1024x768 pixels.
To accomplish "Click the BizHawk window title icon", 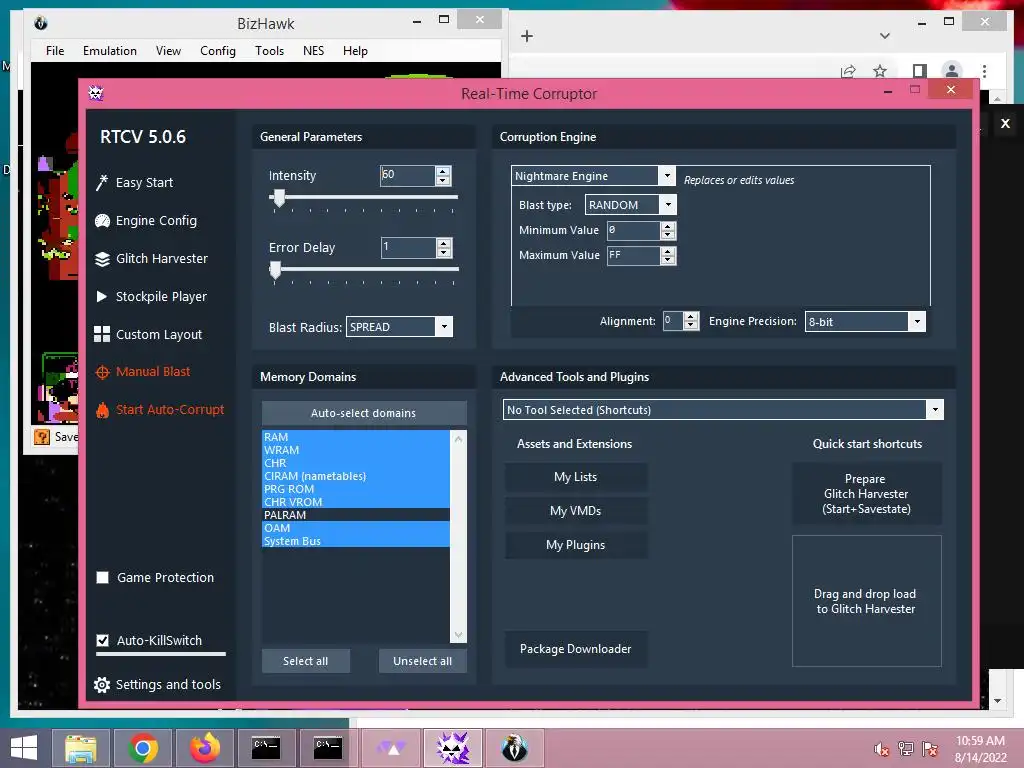I will coord(40,23).
